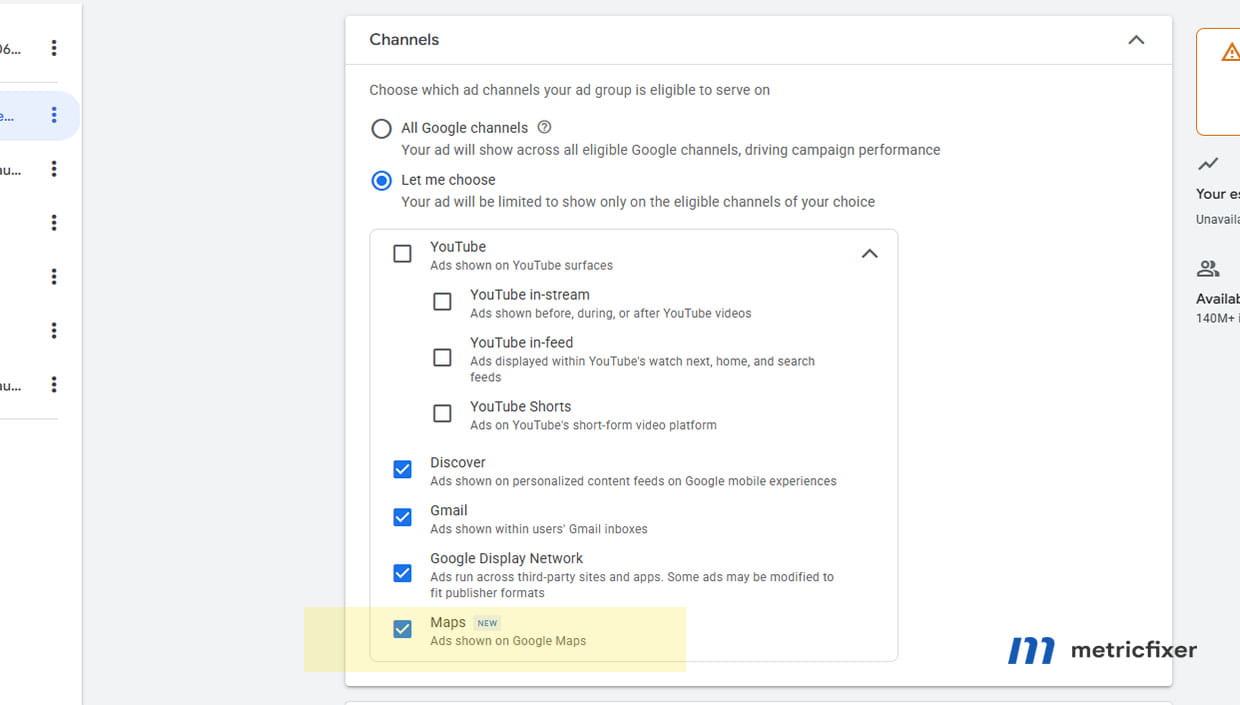The height and width of the screenshot is (705, 1240).
Task: Uncheck the Gmail channel checkbox
Action: click(402, 517)
